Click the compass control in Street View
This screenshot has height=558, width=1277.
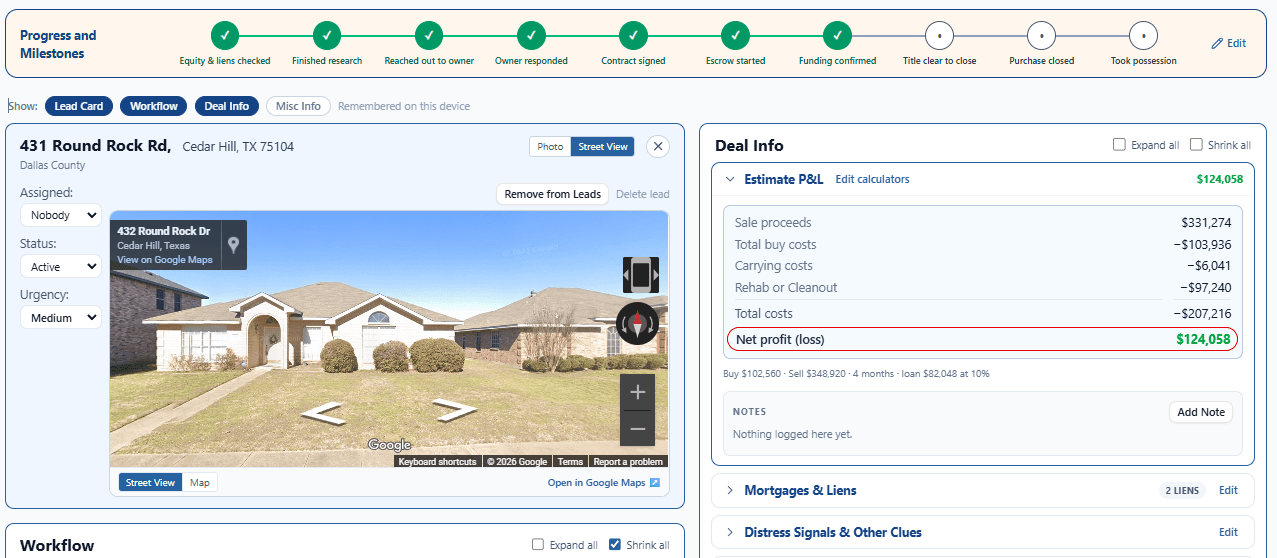[x=637, y=323]
